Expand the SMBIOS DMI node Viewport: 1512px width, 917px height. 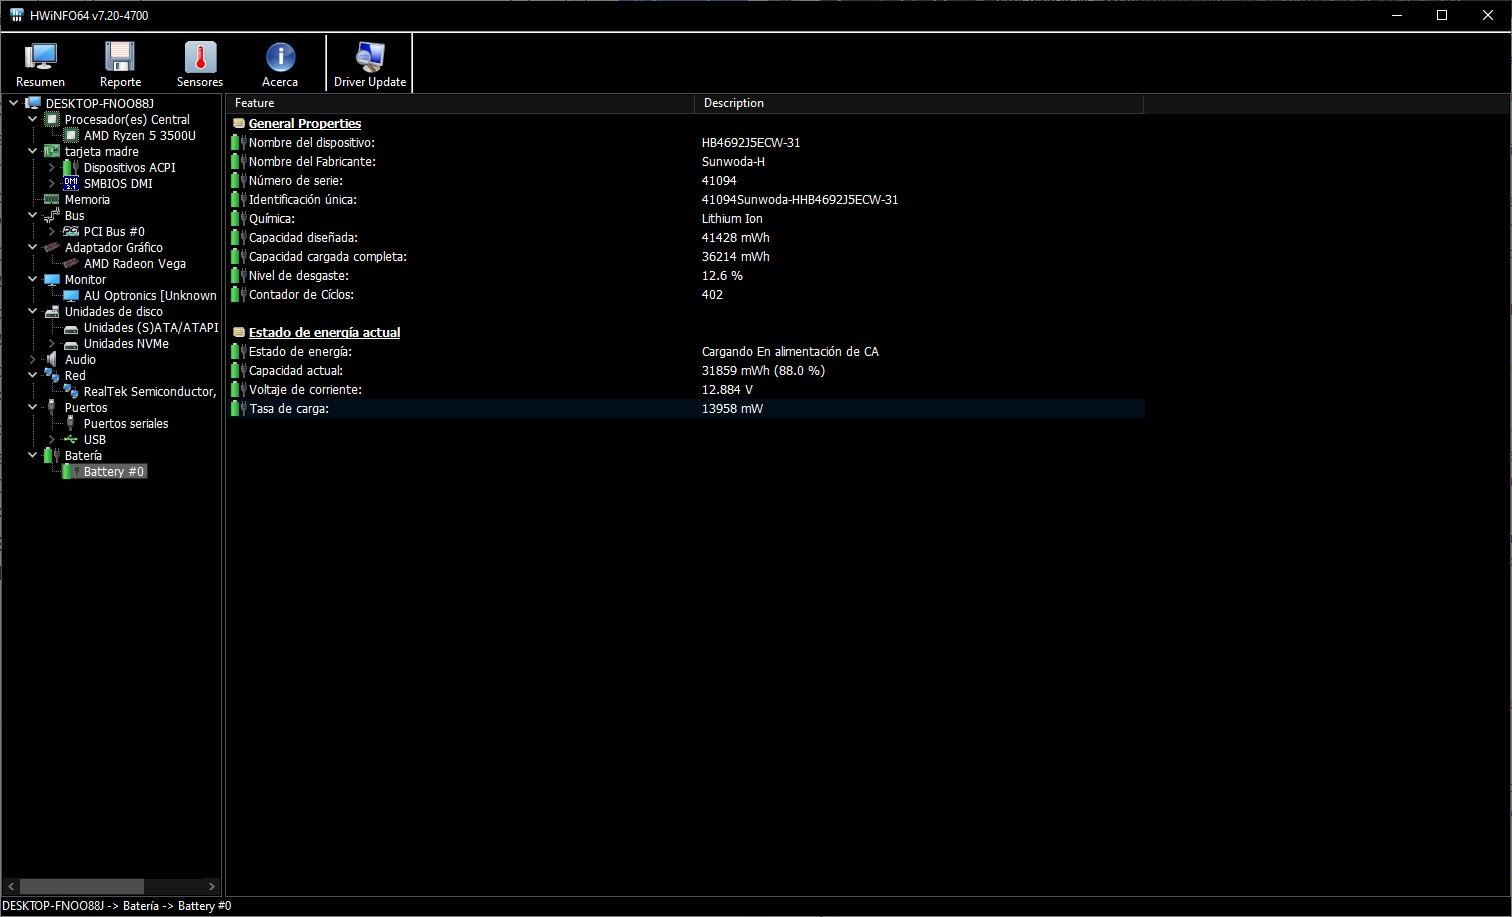(x=52, y=183)
